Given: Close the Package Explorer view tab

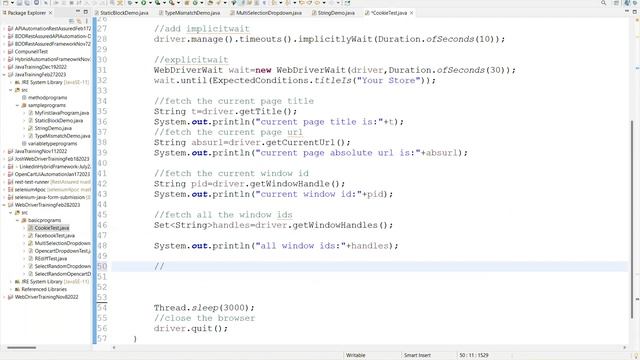Looking at the screenshot, I should 50,13.
